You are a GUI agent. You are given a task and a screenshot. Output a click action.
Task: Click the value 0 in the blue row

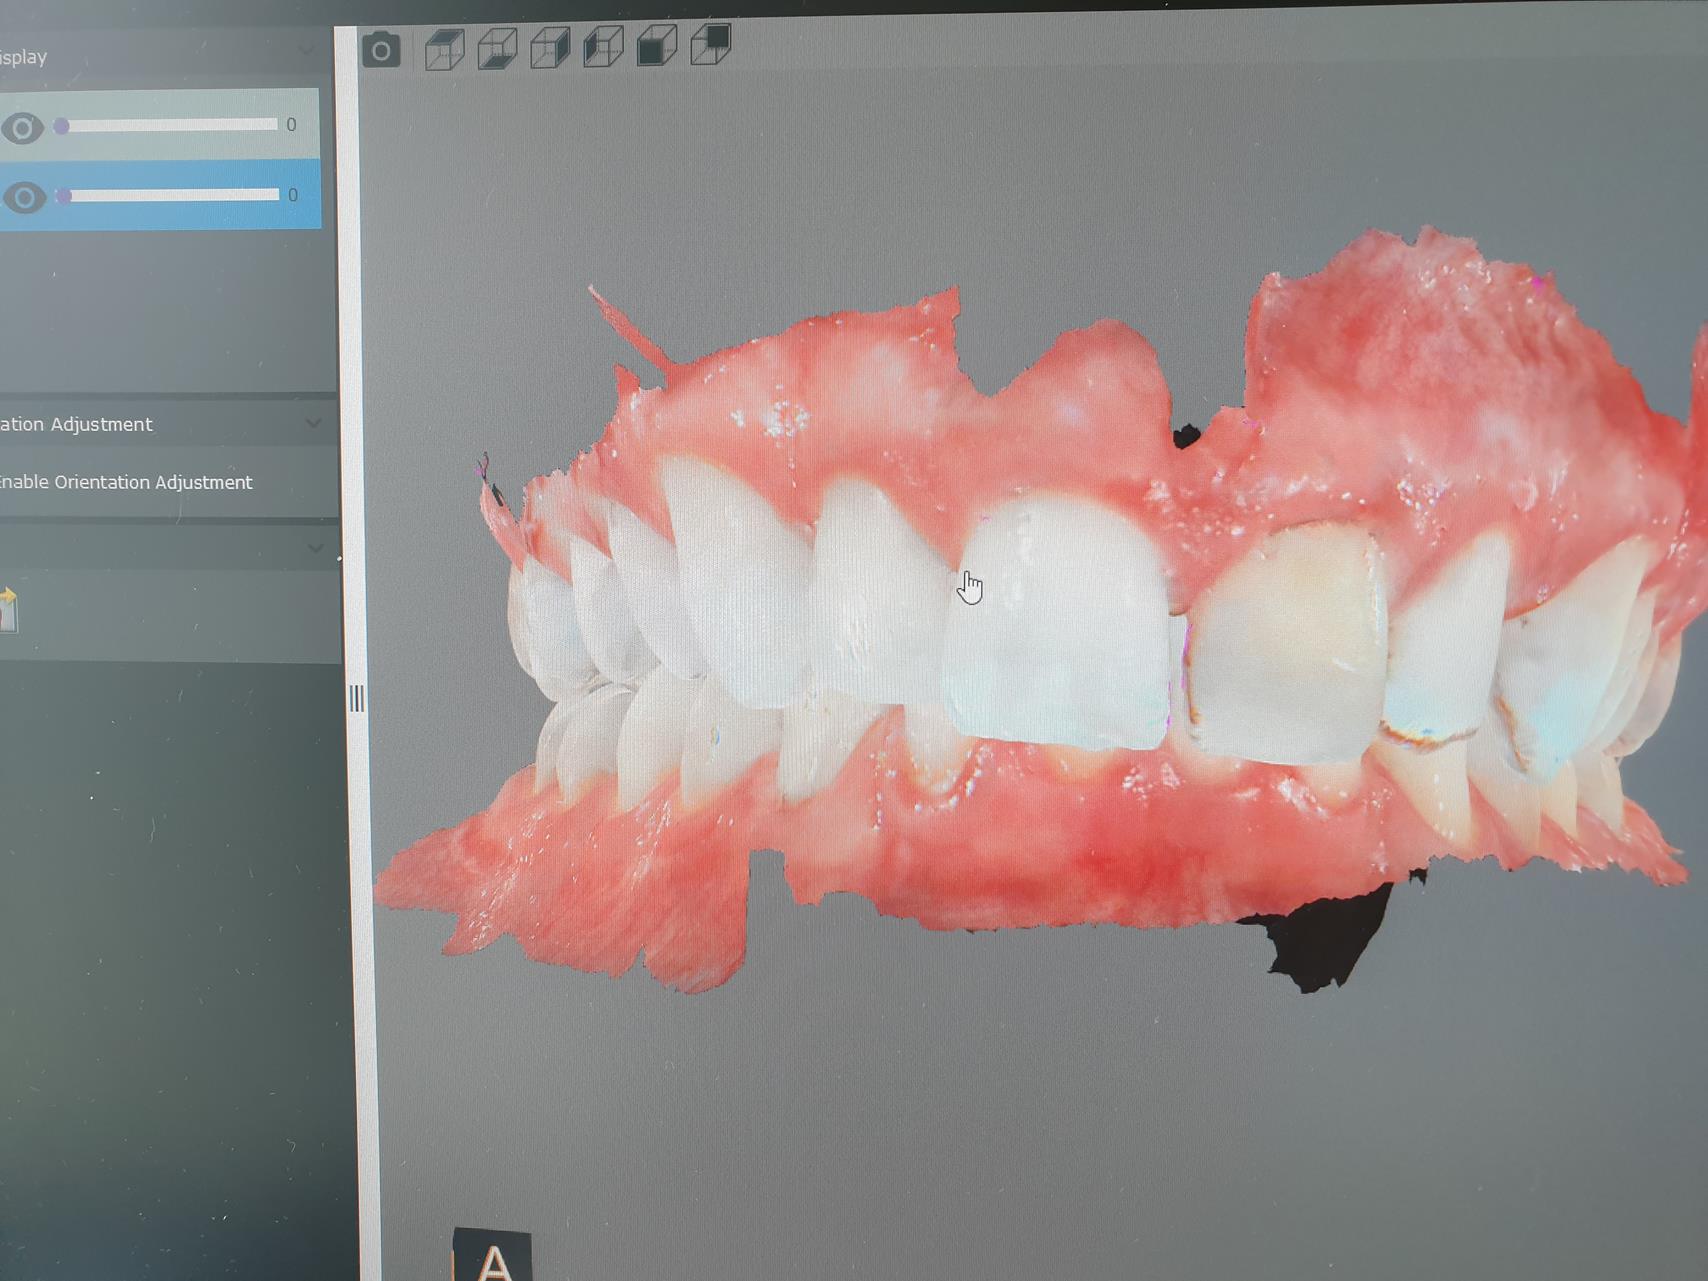[x=292, y=195]
